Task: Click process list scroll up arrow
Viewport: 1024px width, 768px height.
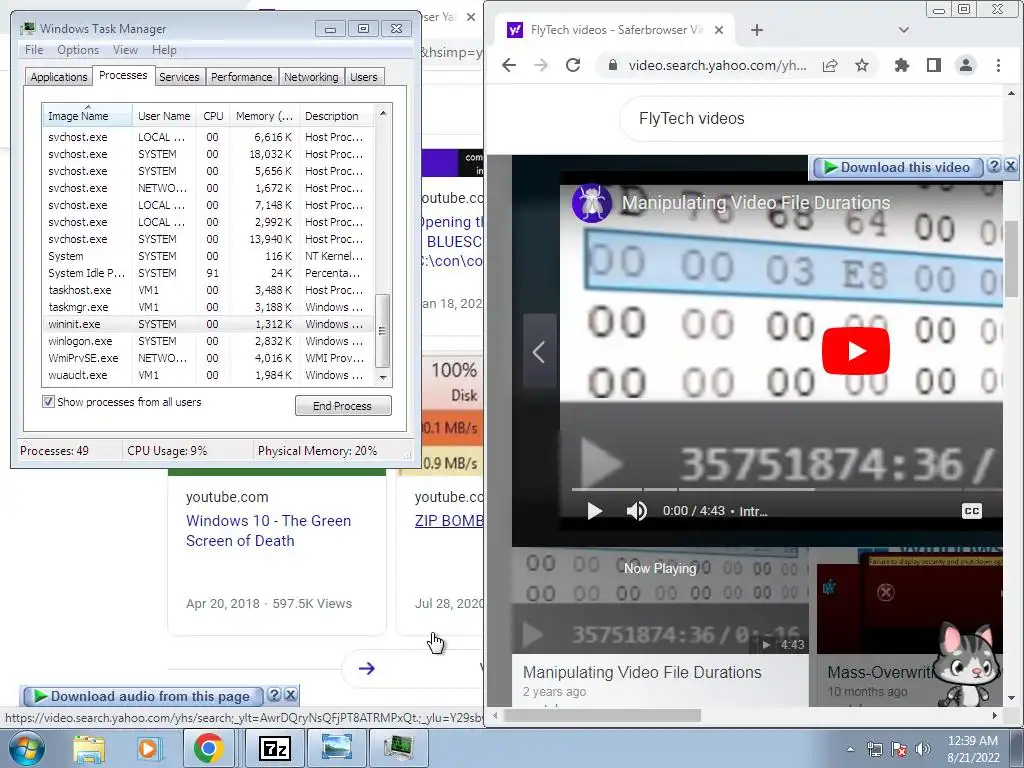Action: coord(383,114)
